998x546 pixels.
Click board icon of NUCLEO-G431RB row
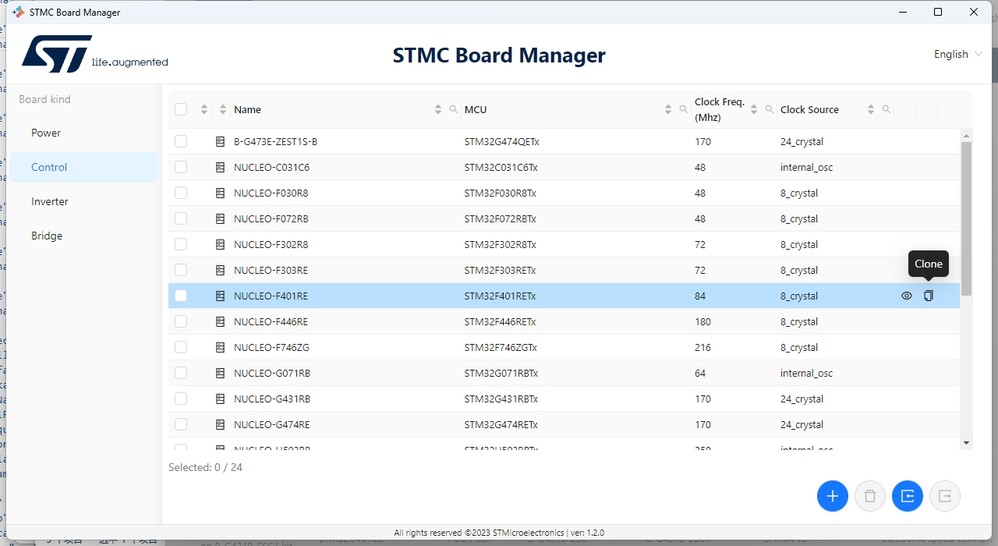point(220,399)
